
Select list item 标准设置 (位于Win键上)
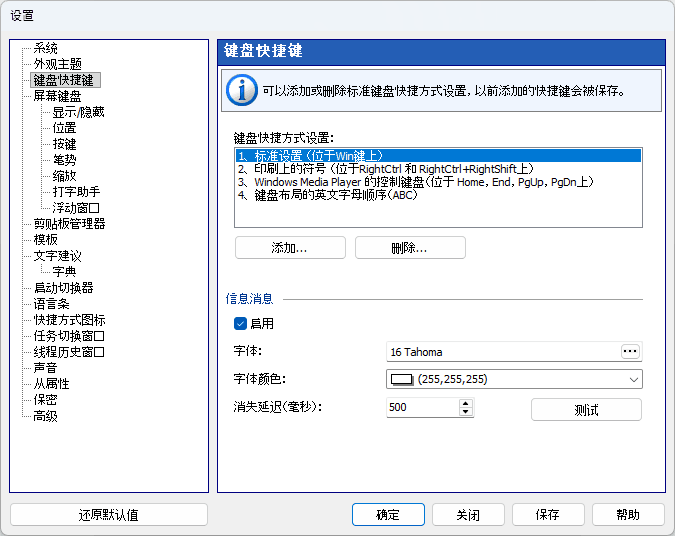[x=438, y=155]
